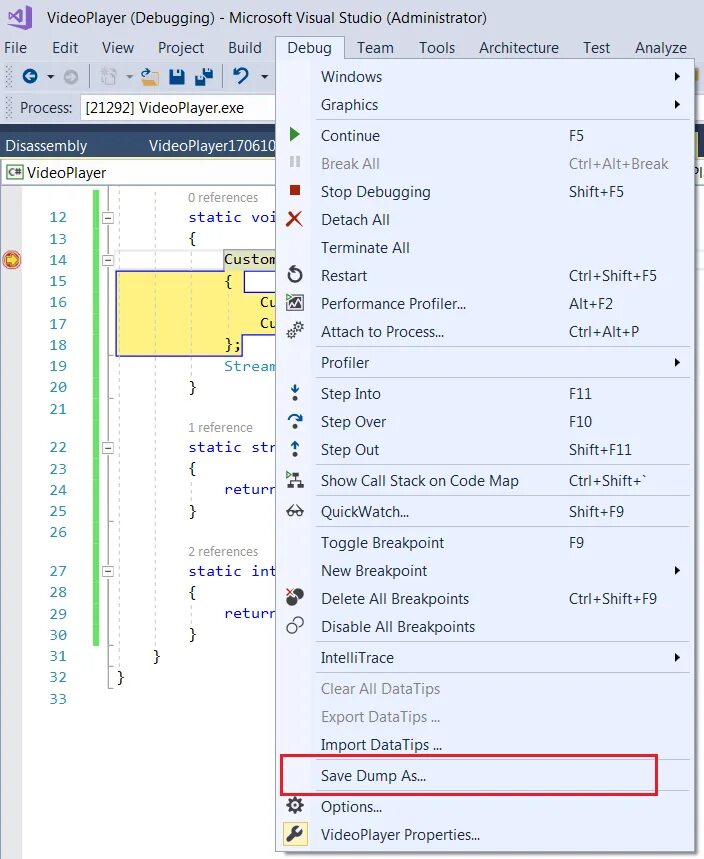This screenshot has width=704, height=859.
Task: Collapse the method block at line 27
Action: (108, 571)
